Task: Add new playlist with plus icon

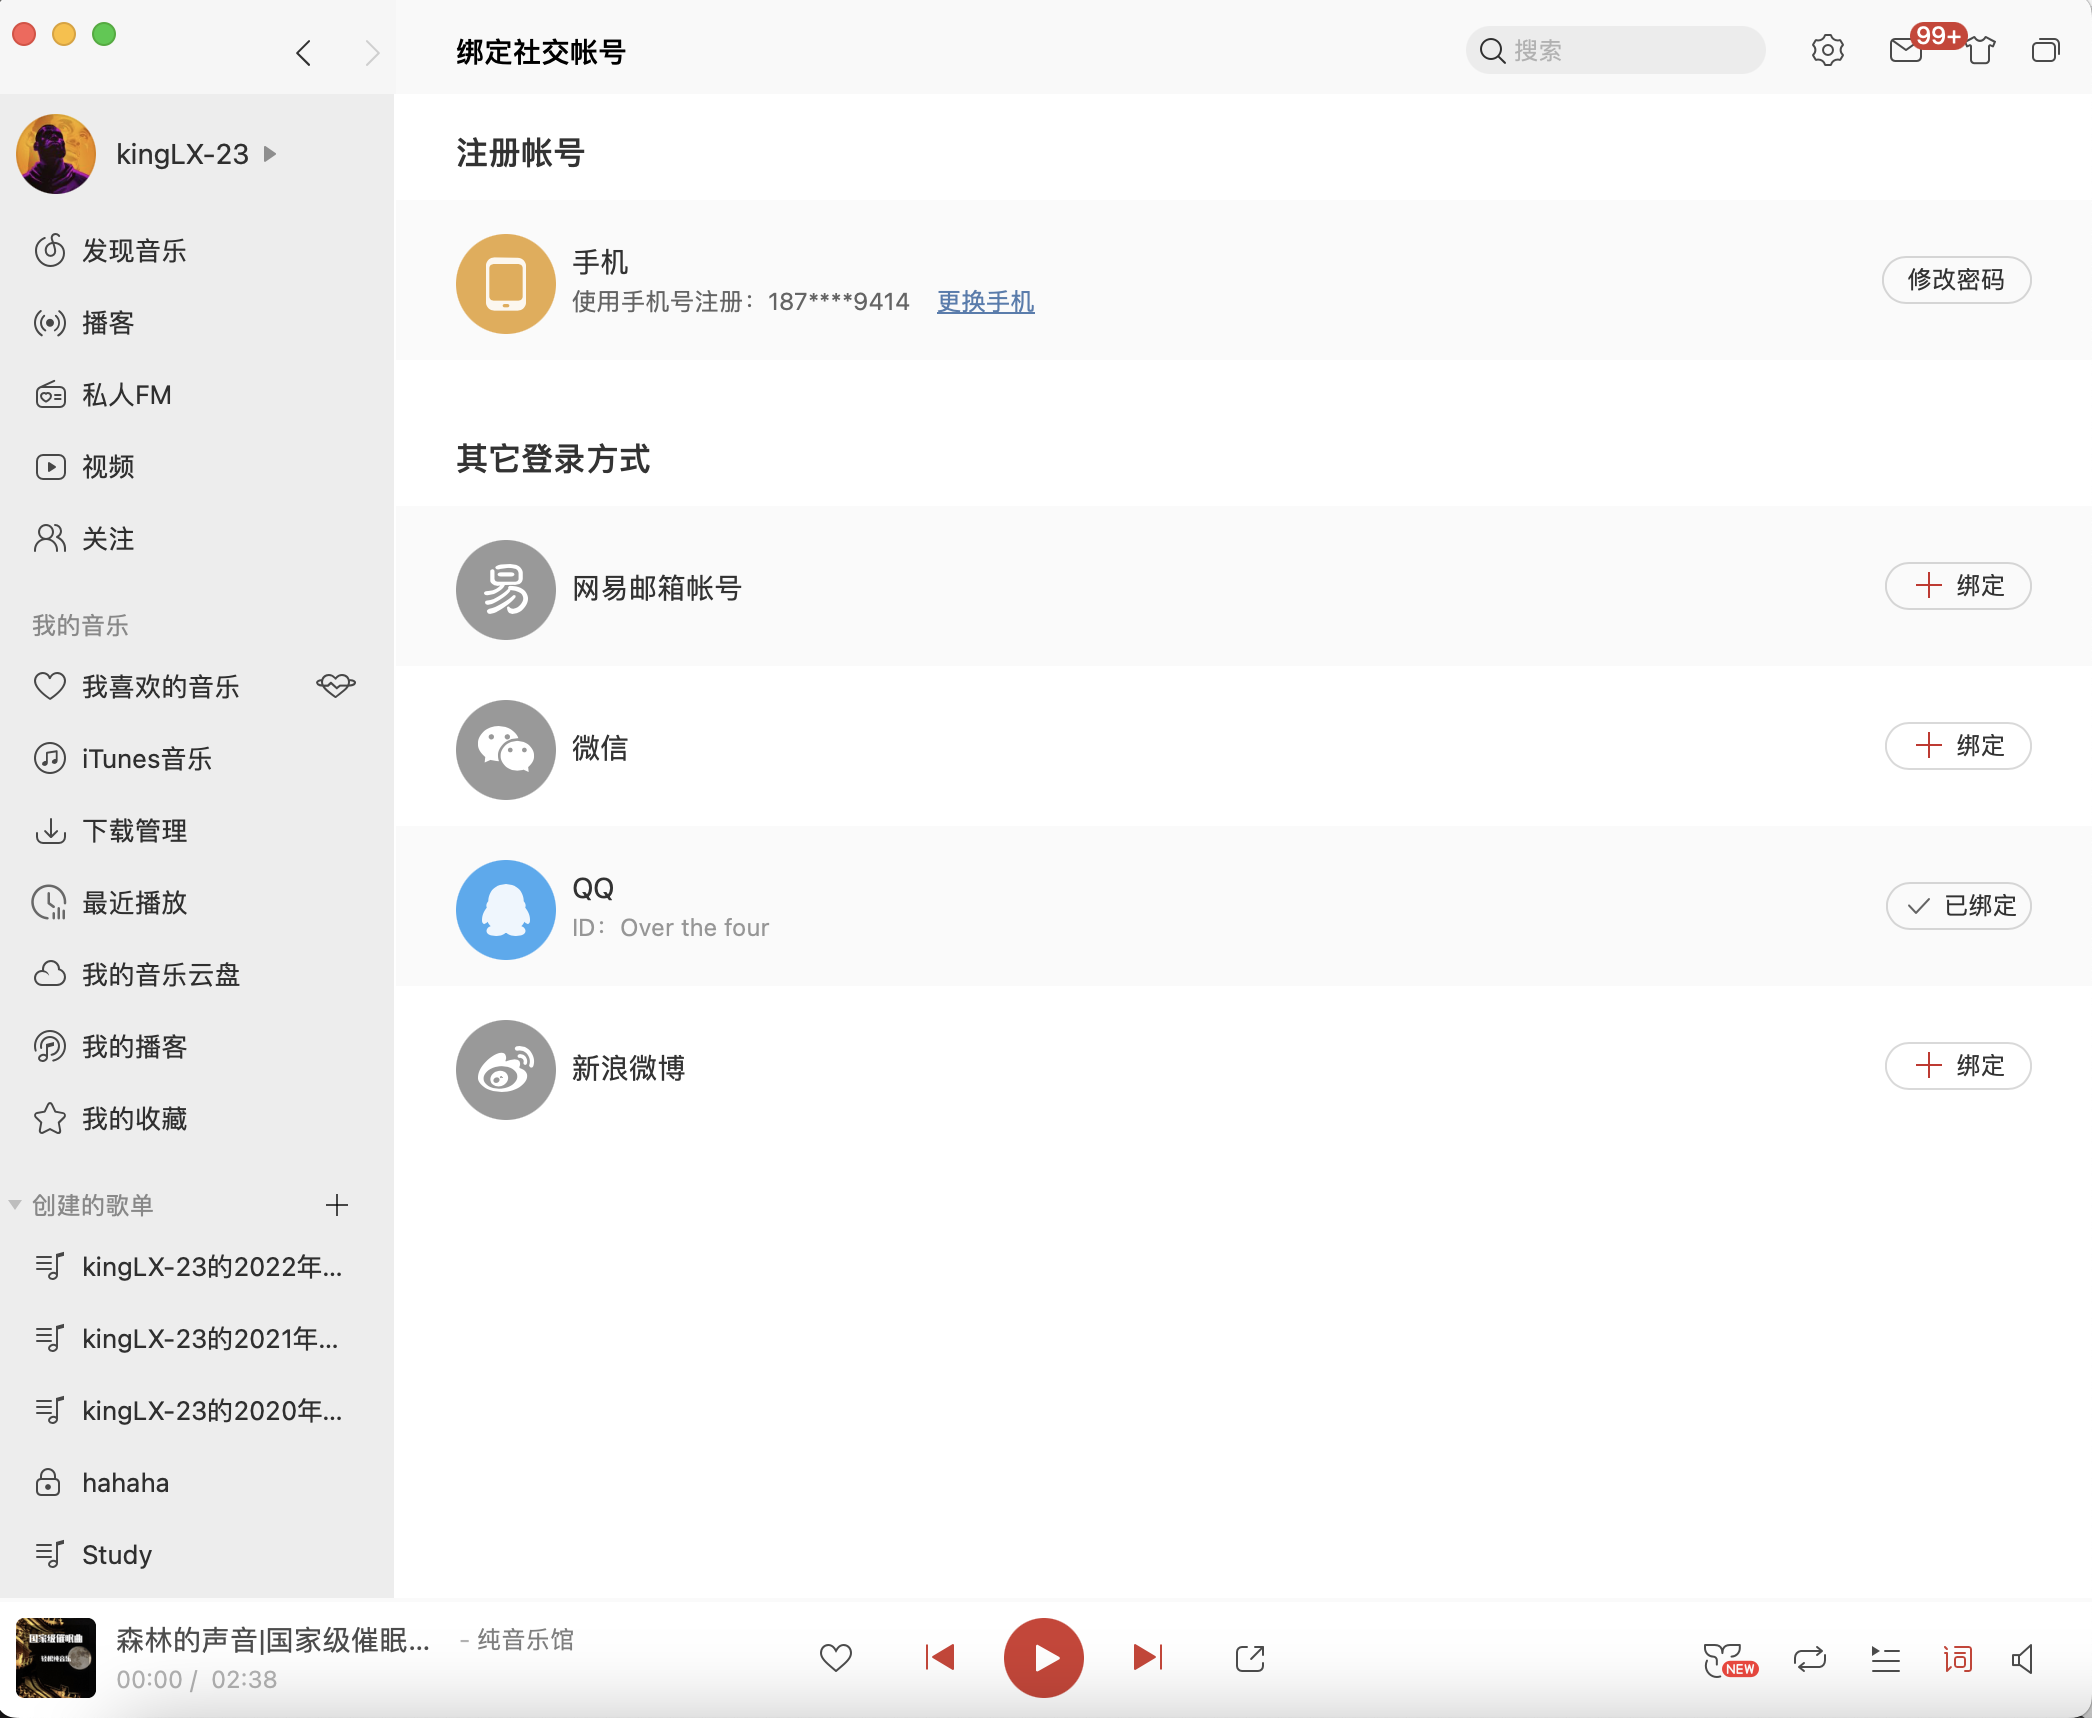Action: (337, 1204)
